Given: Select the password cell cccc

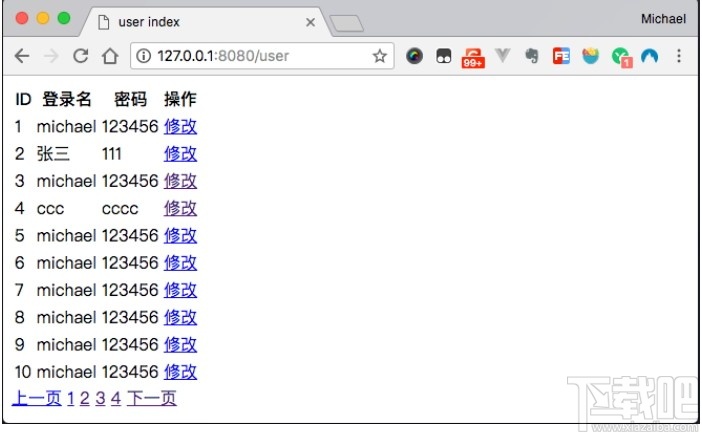Looking at the screenshot, I should (x=120, y=209).
